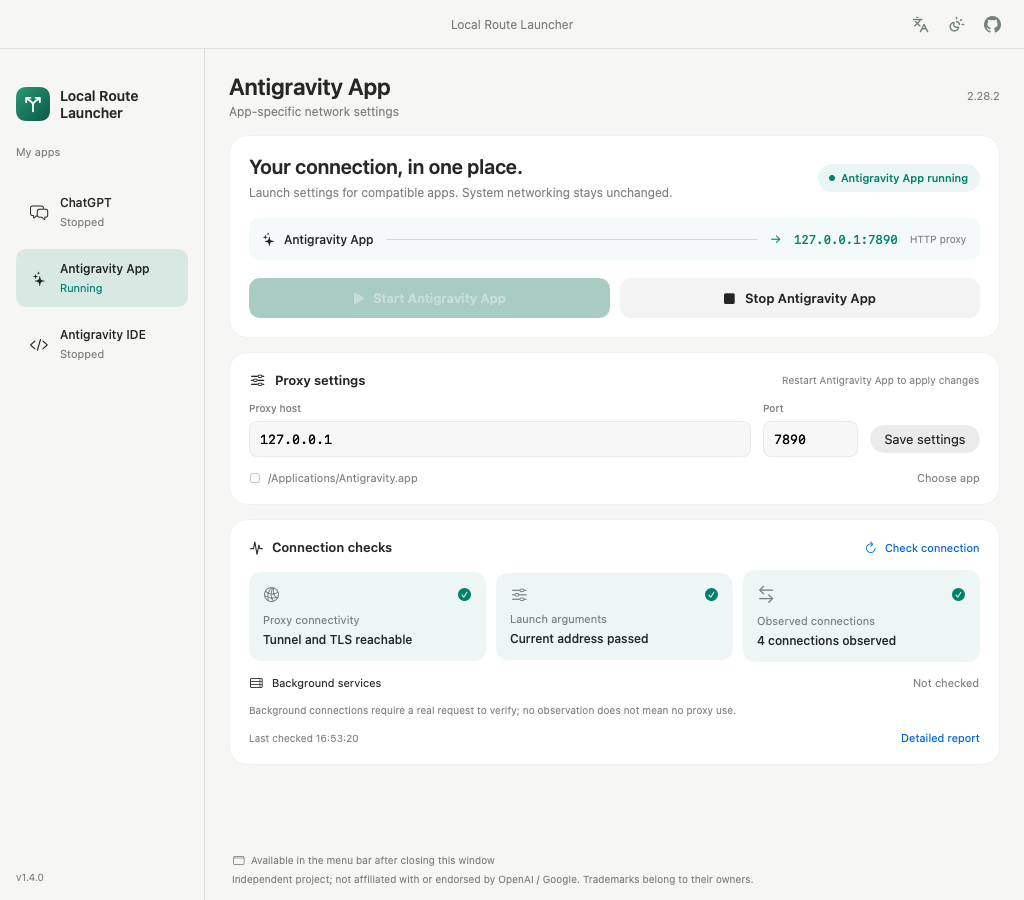
Task: Click the Local Route Launcher logo icon
Action: point(33,104)
